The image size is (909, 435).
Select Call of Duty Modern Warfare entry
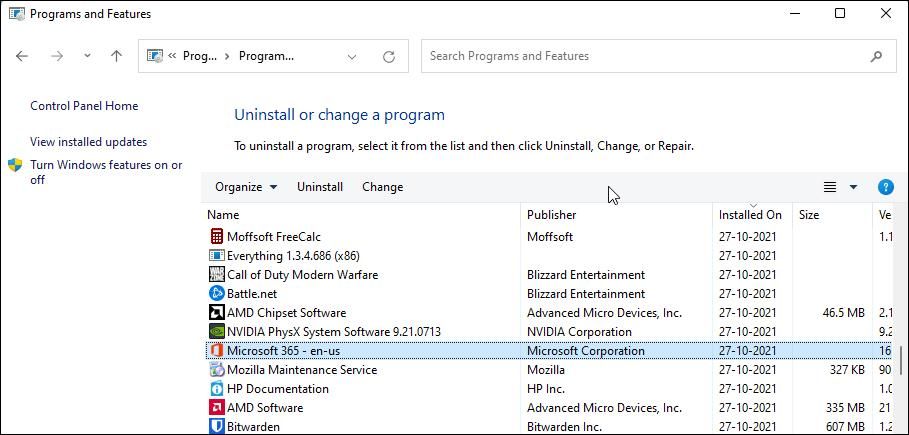(303, 275)
